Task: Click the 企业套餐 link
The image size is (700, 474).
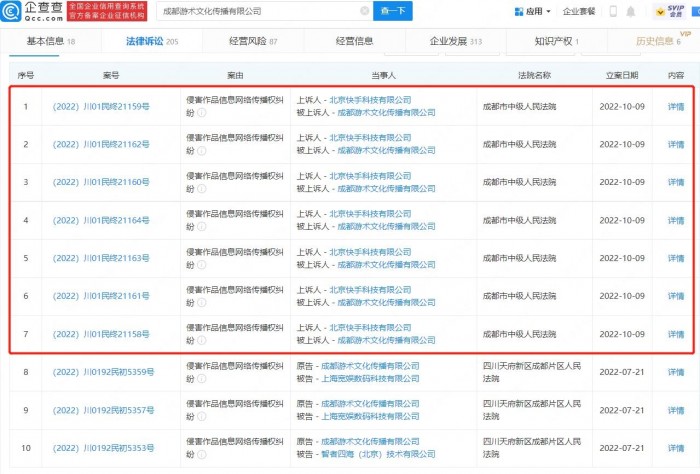Action: pos(579,11)
